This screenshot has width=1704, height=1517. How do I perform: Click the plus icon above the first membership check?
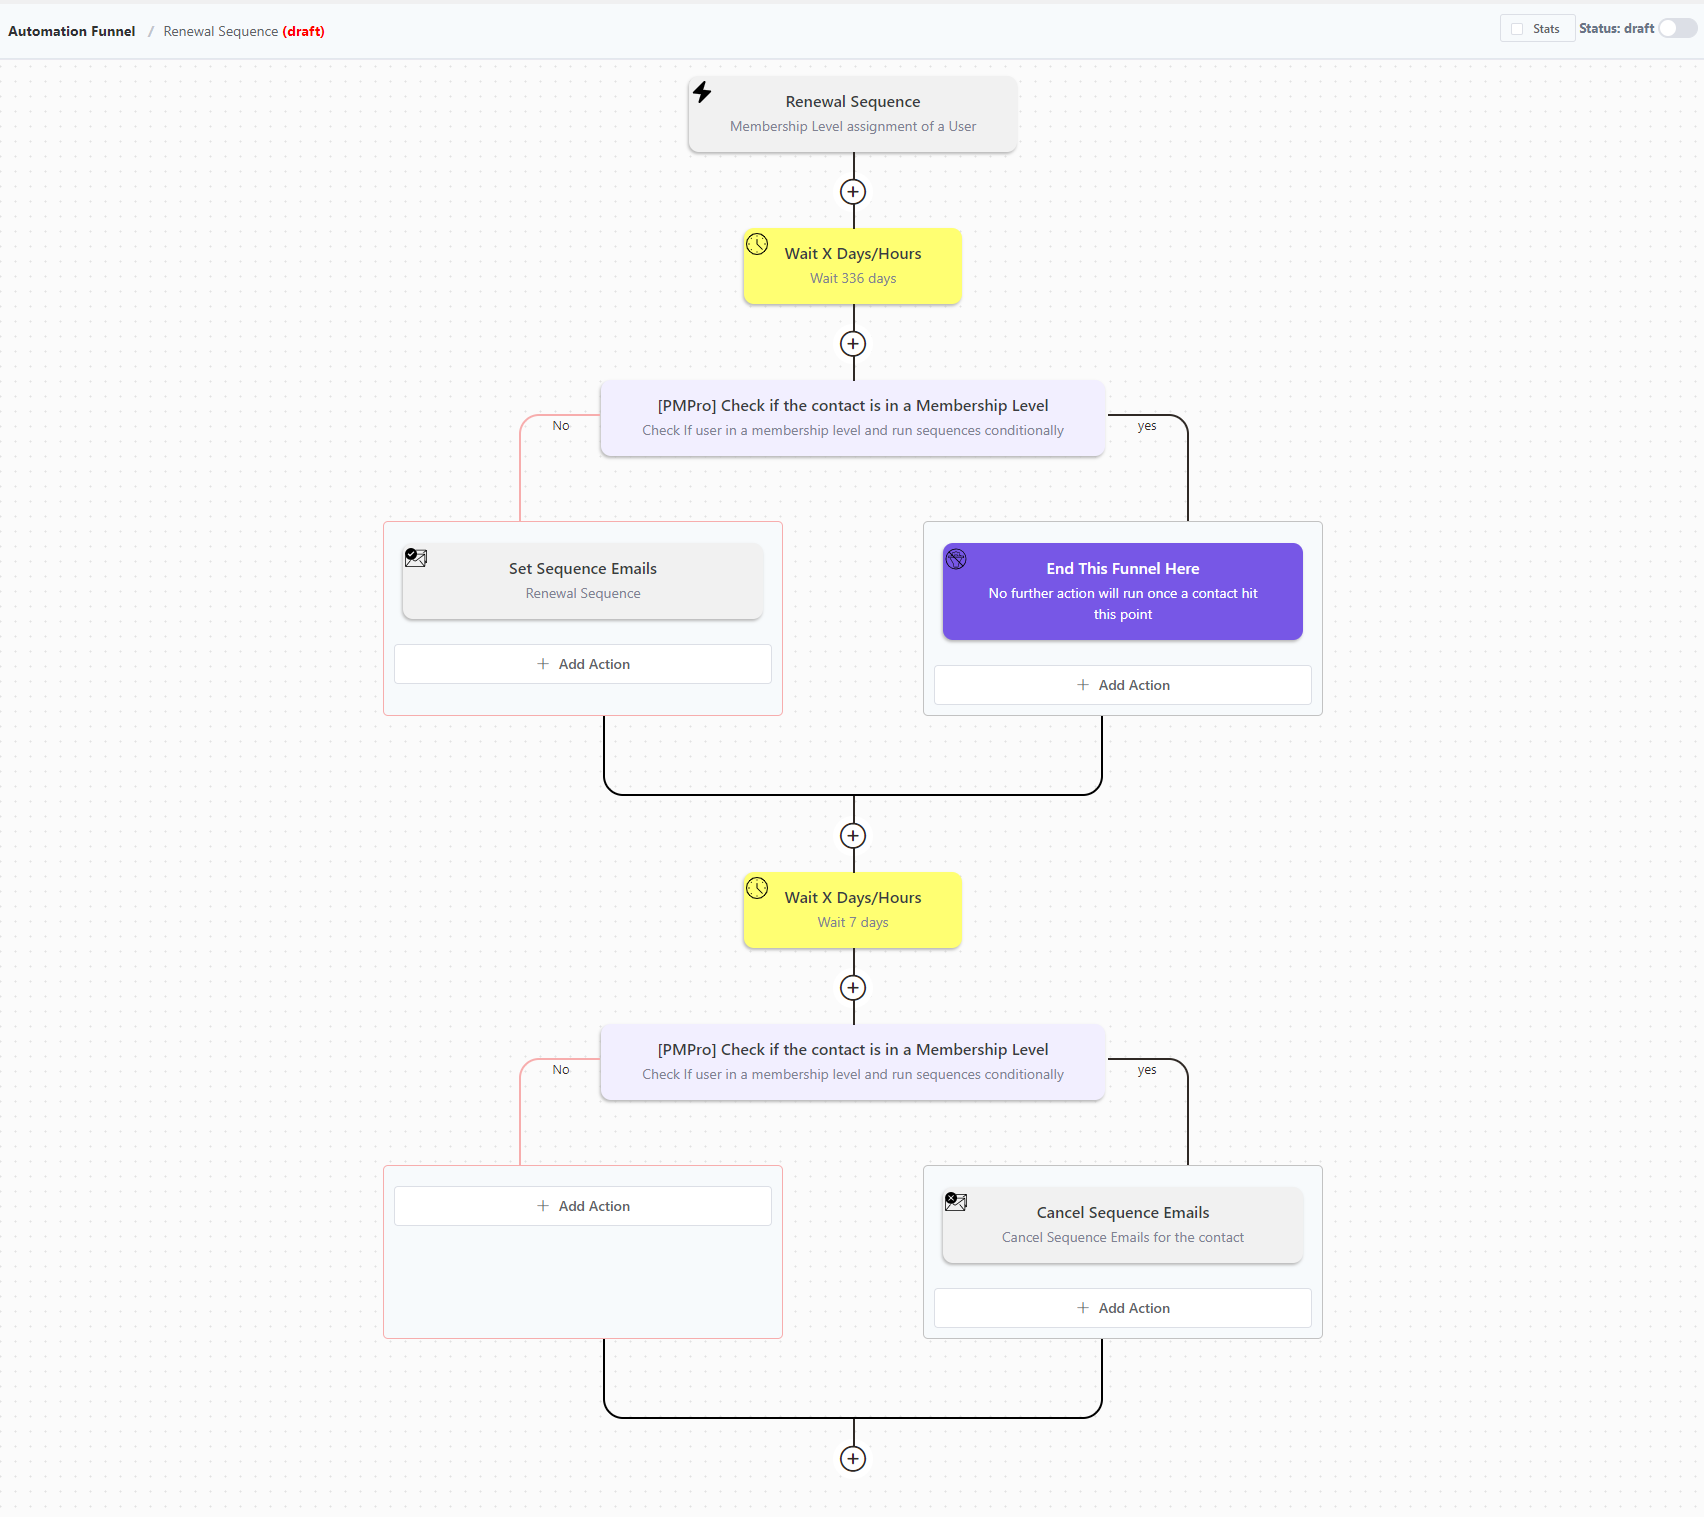[x=852, y=344]
